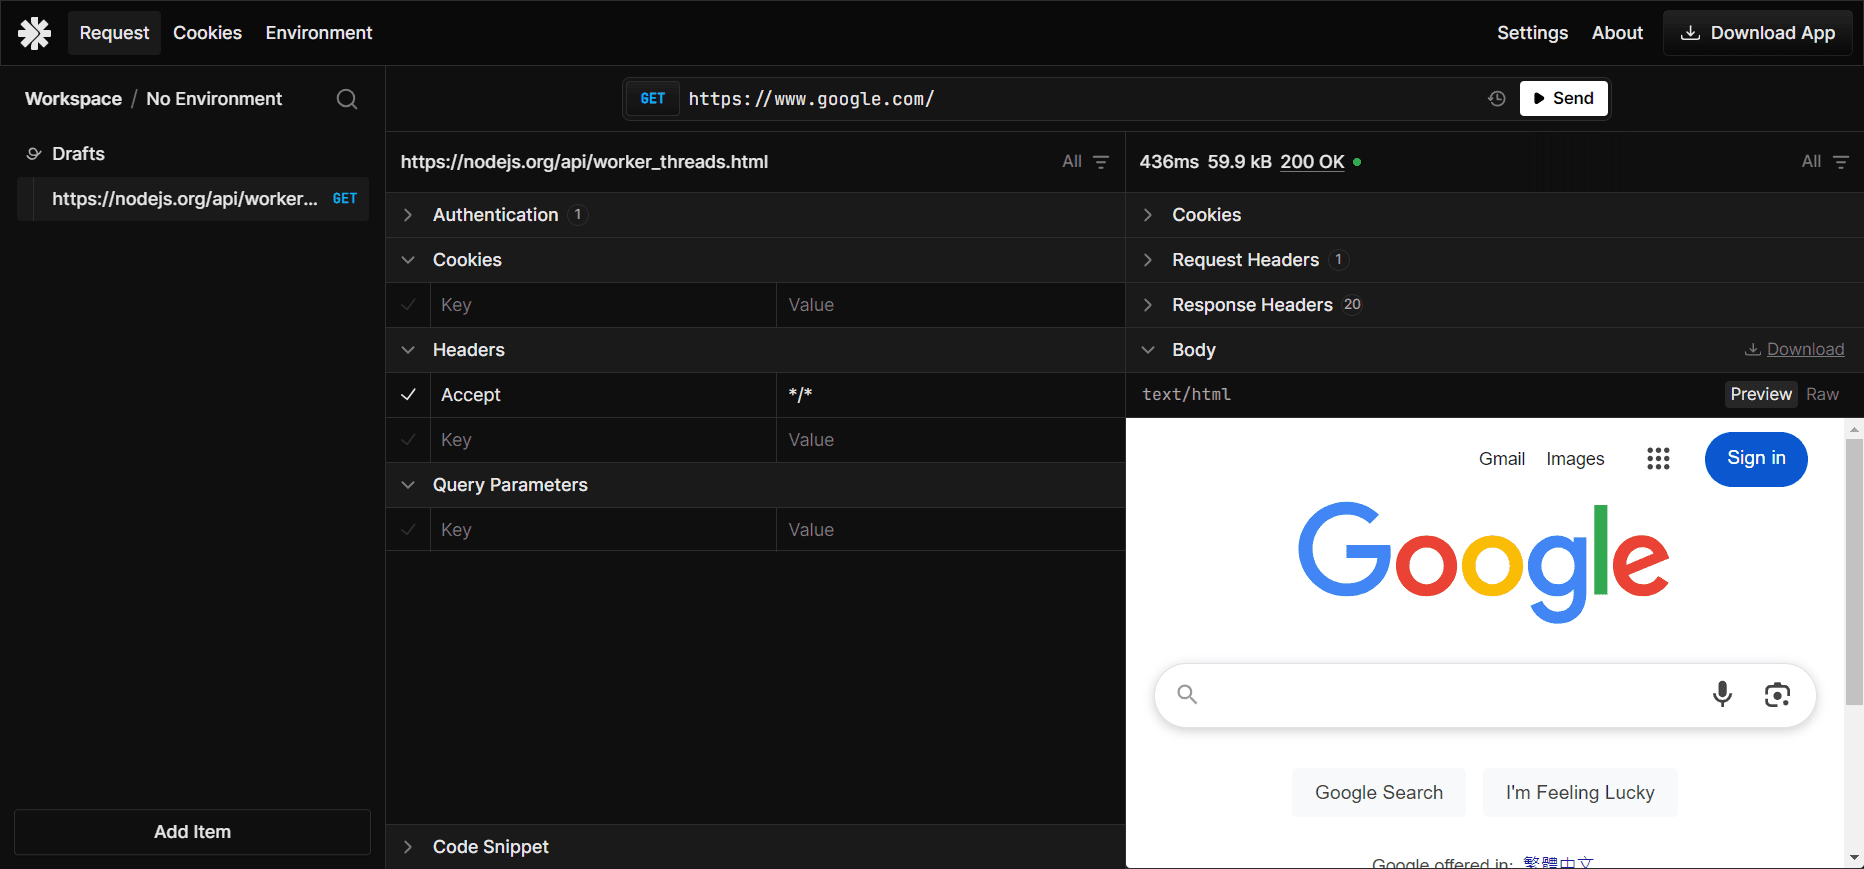Click the green status dot after 200 OK
Image resolution: width=1864 pixels, height=869 pixels.
(x=1357, y=162)
